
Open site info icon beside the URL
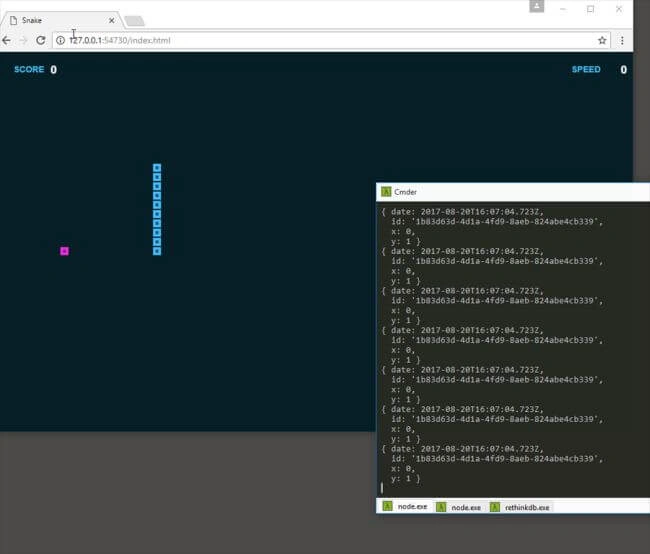tap(61, 40)
